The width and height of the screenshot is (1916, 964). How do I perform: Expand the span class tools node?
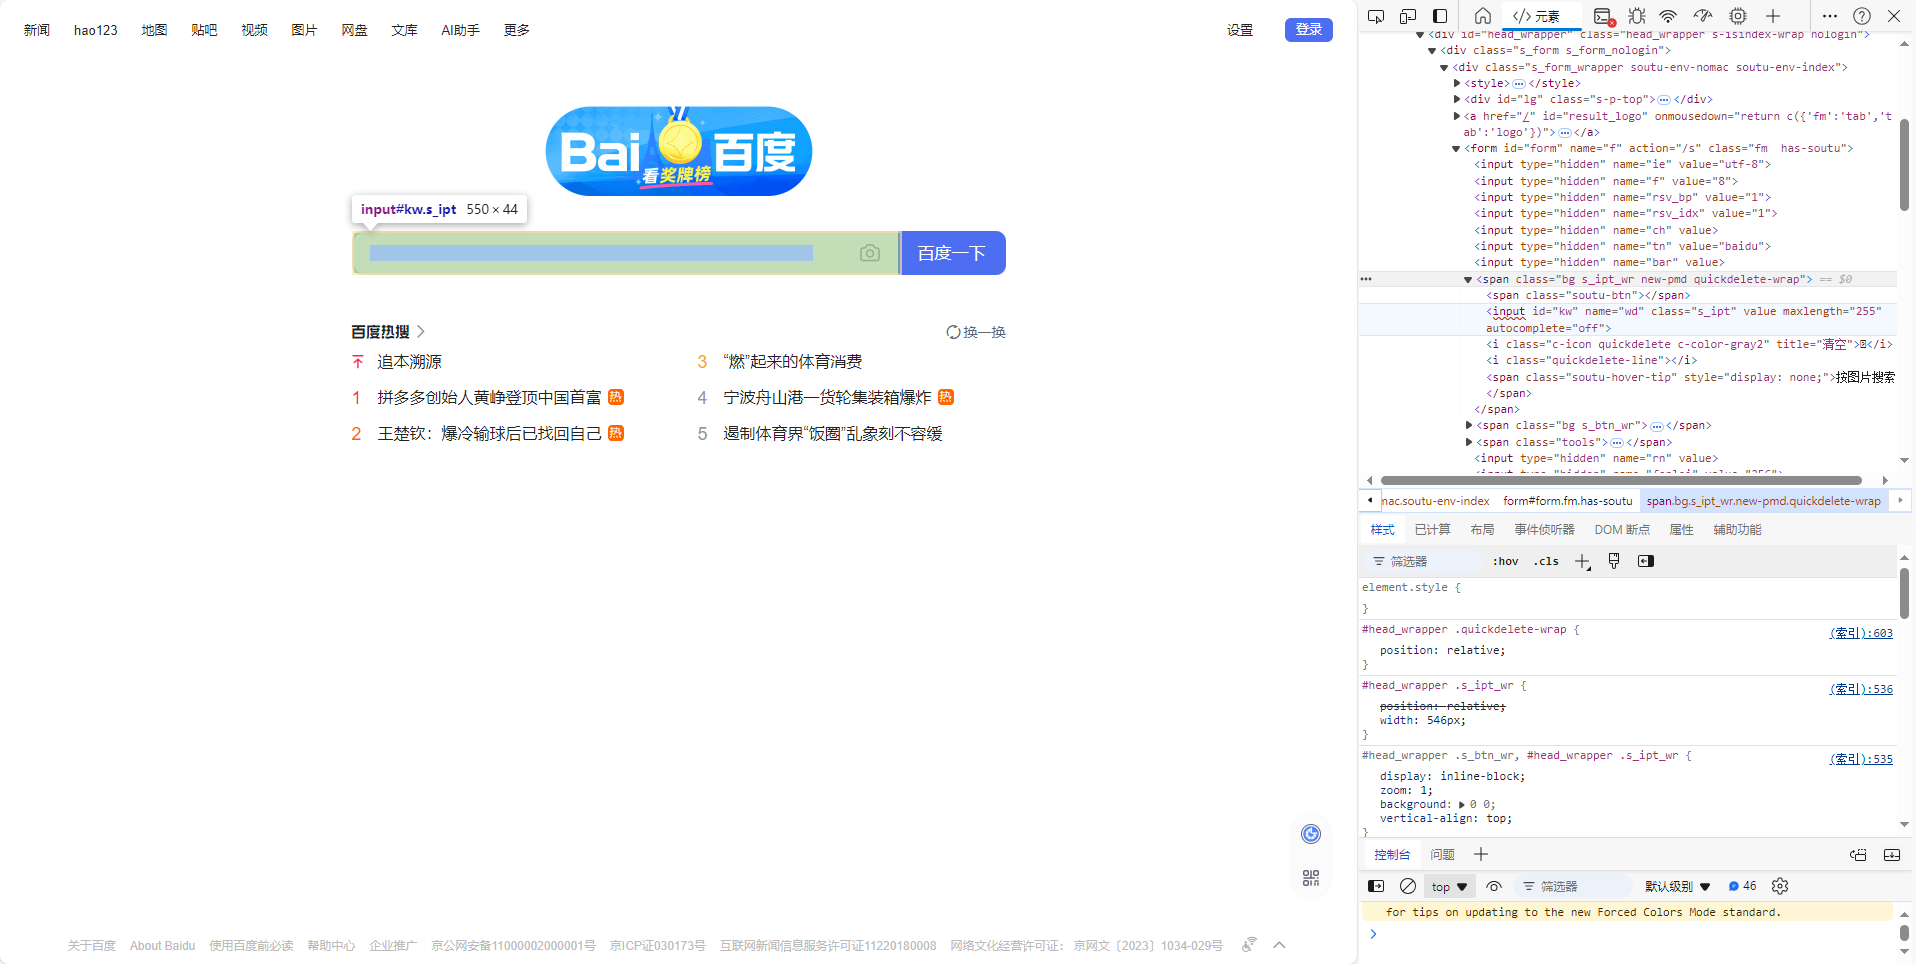(1469, 442)
